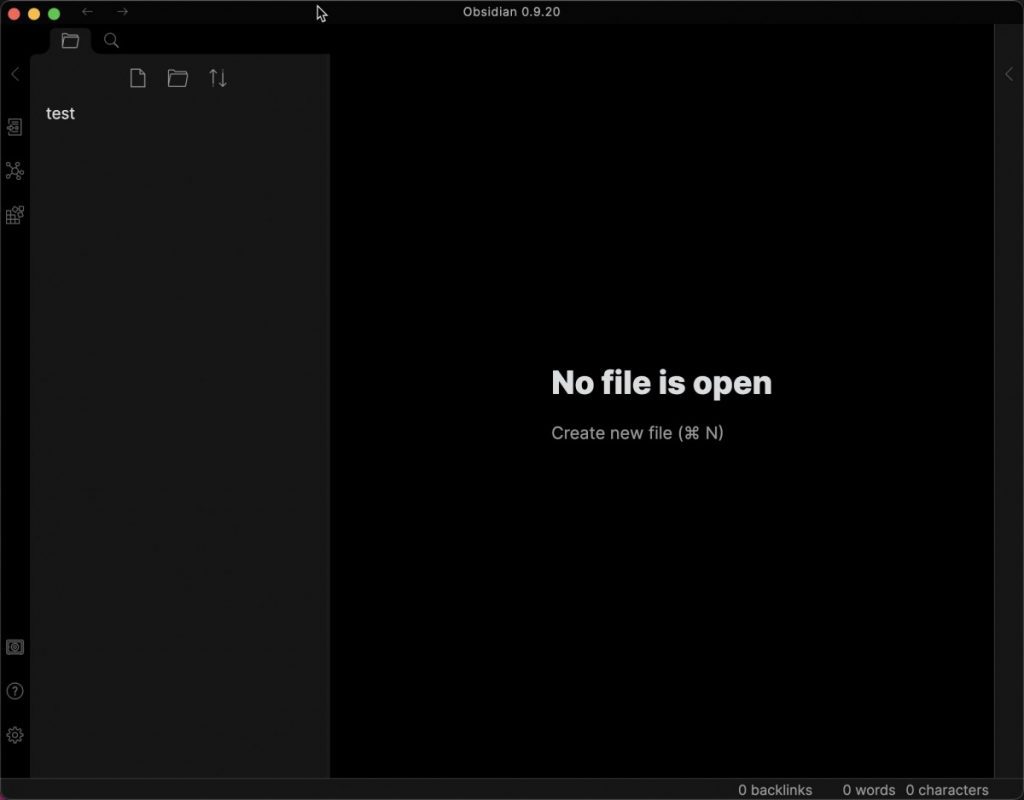The image size is (1024, 800).
Task: Open Settings with the gear icon
Action: [x=14, y=735]
